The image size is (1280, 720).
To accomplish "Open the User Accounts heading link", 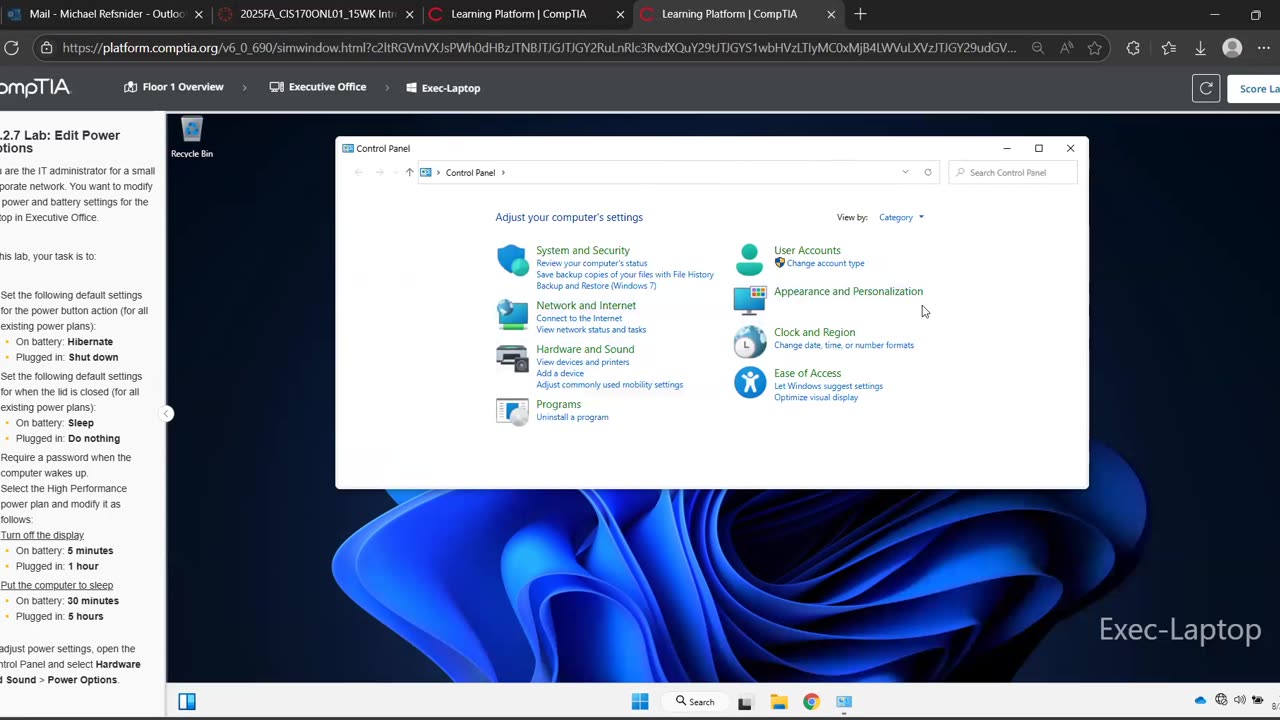I will [x=807, y=250].
